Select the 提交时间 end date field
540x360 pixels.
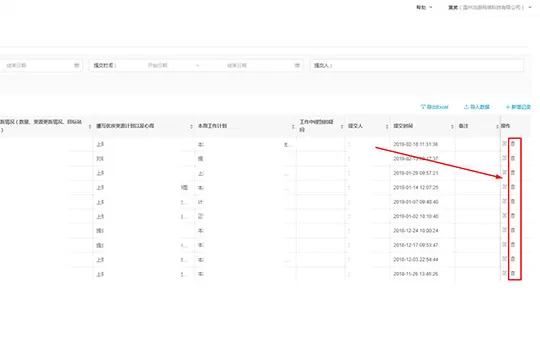tap(237, 65)
